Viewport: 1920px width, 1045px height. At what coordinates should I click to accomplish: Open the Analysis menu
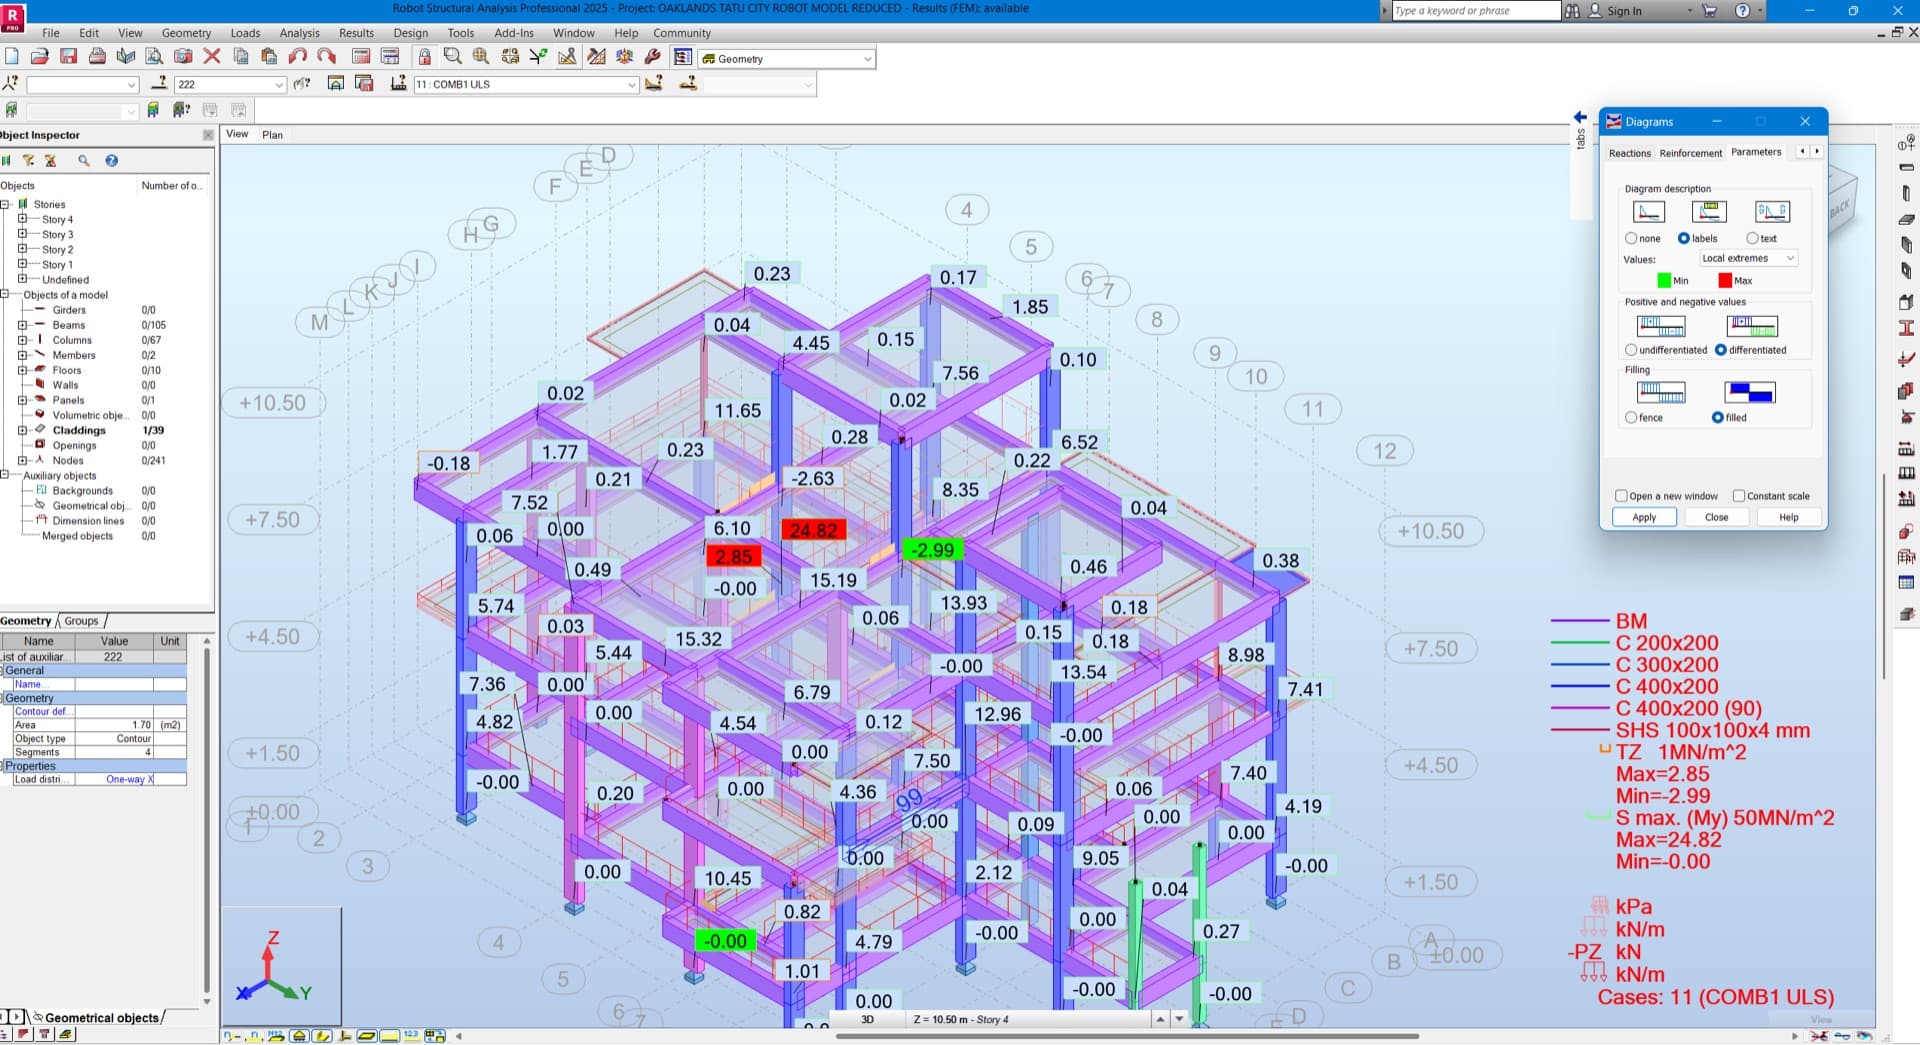coord(299,33)
